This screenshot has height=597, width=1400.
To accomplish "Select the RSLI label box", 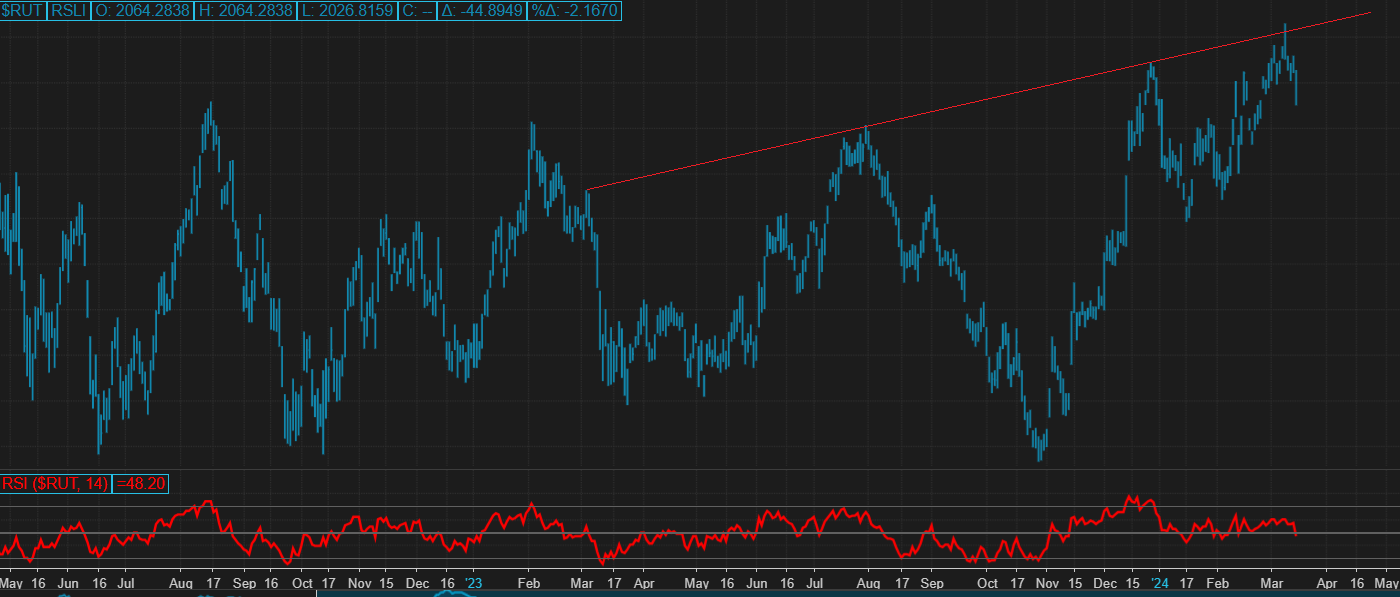I will tap(69, 11).
